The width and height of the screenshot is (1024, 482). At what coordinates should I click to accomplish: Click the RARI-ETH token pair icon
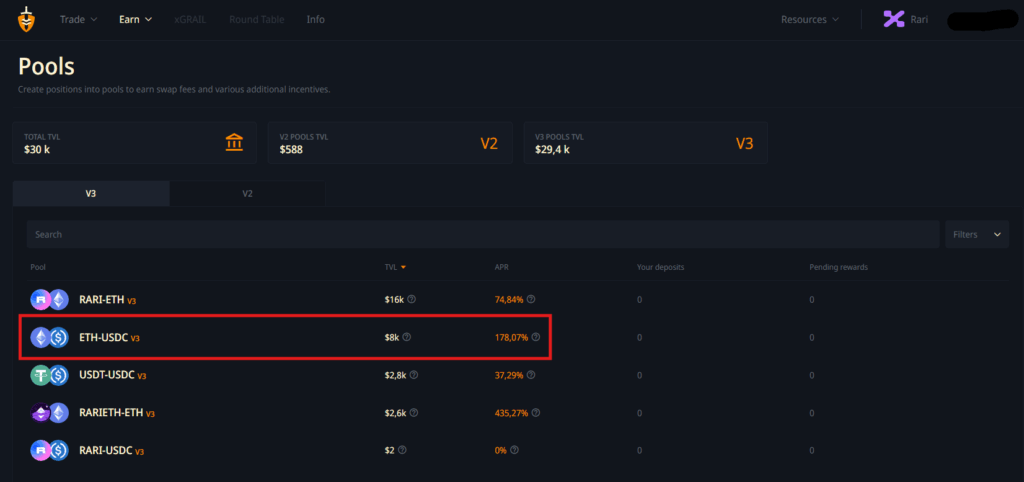tap(50, 300)
